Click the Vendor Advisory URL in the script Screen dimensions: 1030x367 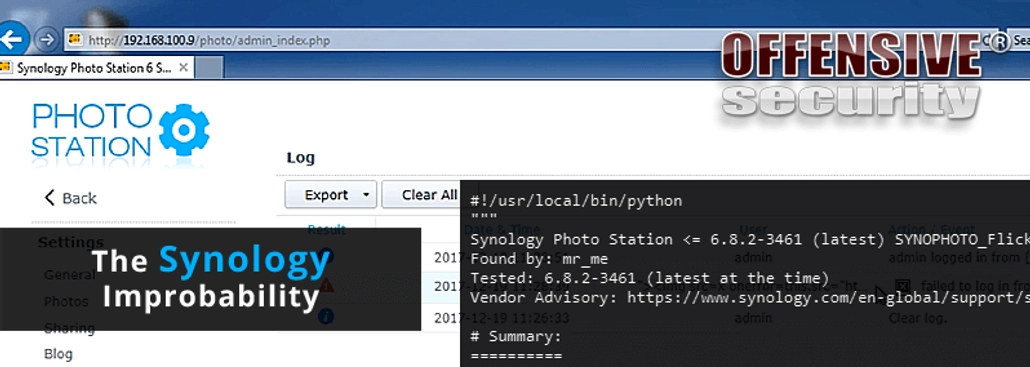828,297
